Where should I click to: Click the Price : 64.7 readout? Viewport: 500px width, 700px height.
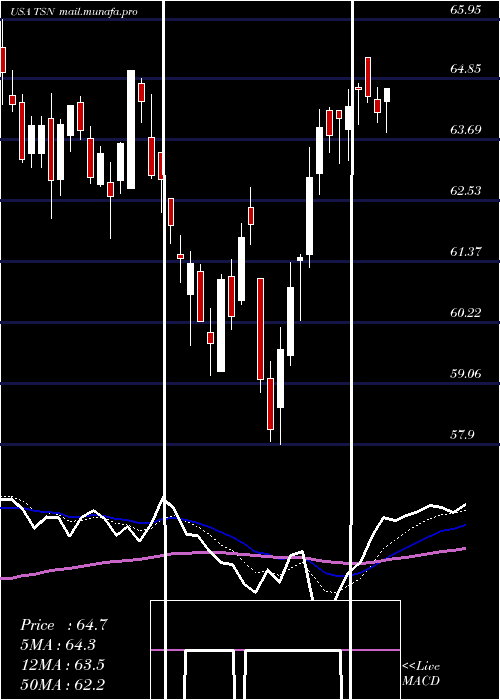pos(64,625)
